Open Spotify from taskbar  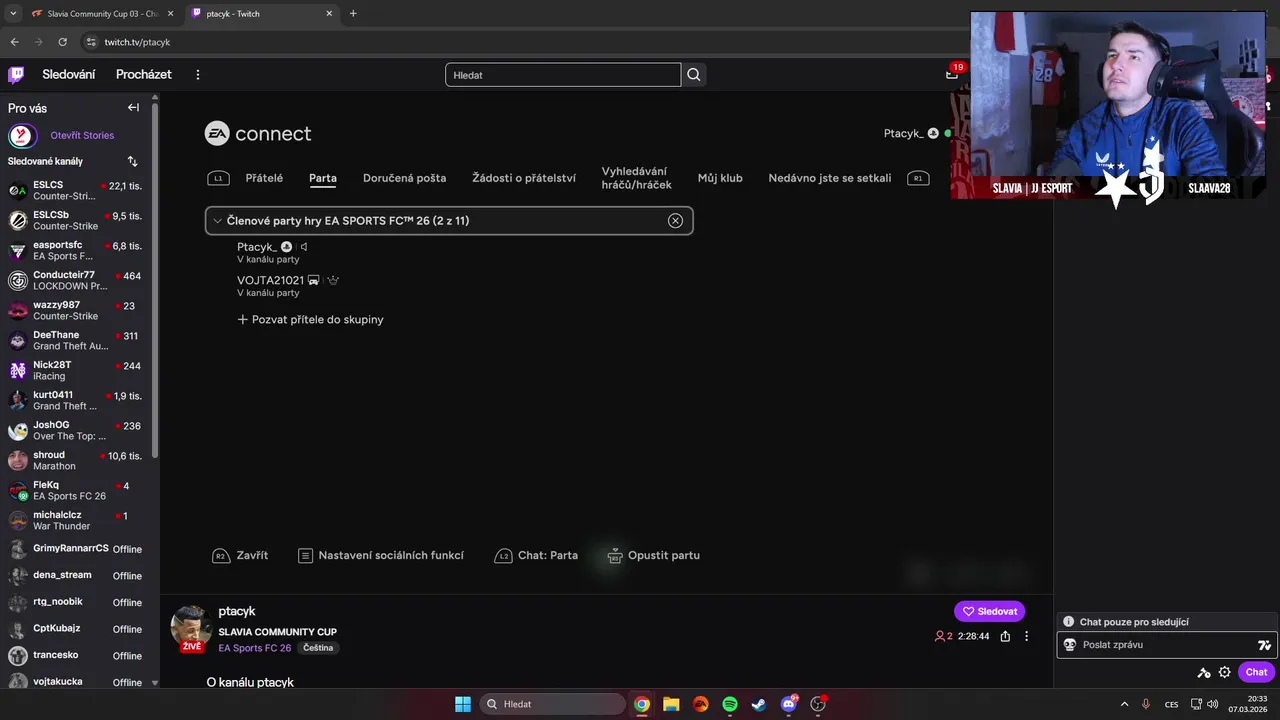(730, 704)
